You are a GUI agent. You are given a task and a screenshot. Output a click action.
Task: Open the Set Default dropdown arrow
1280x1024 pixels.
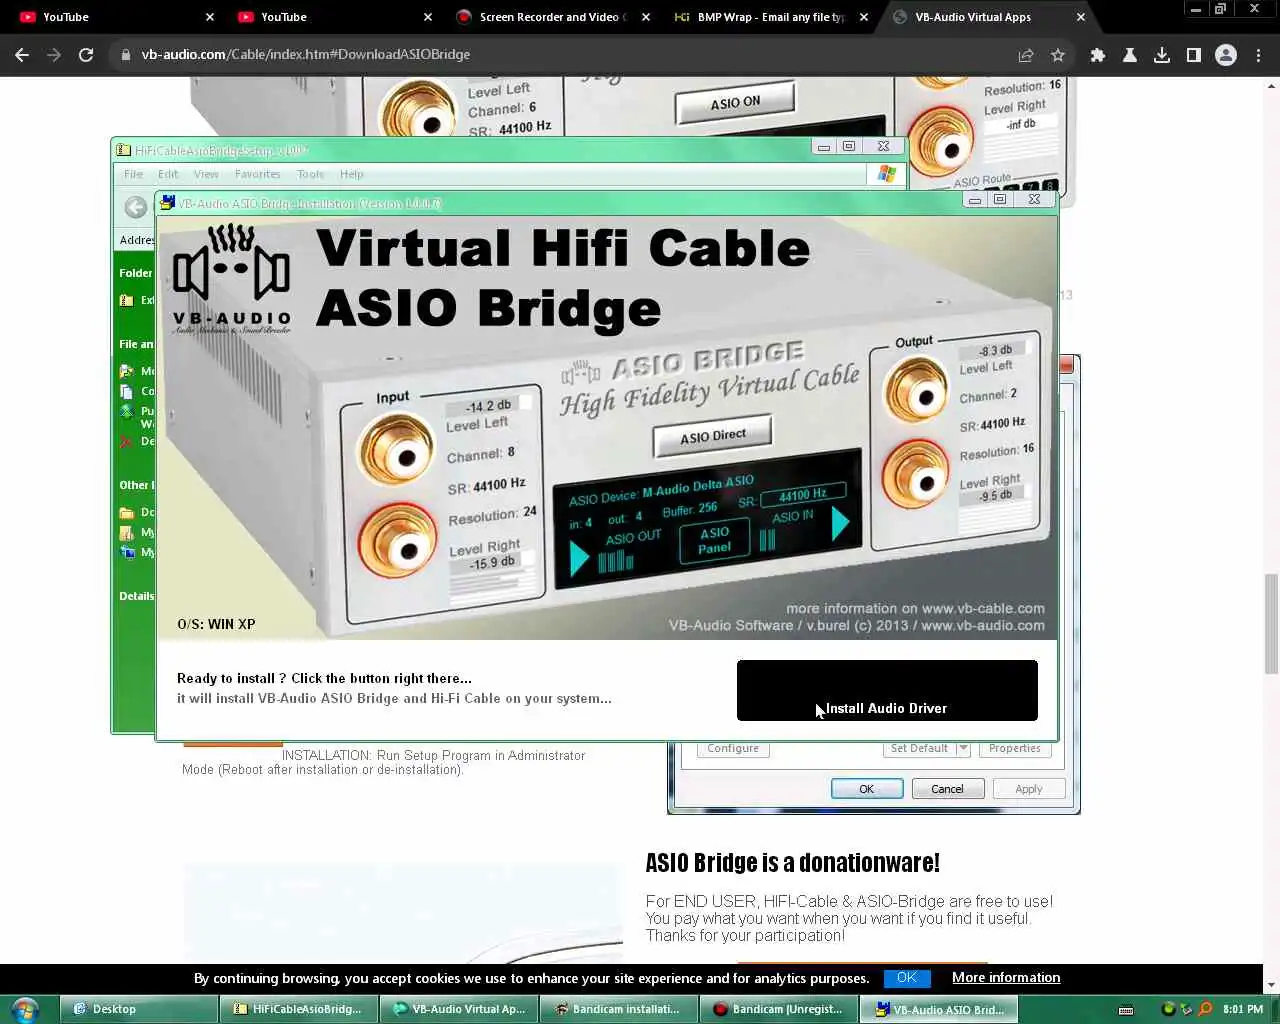coord(963,748)
